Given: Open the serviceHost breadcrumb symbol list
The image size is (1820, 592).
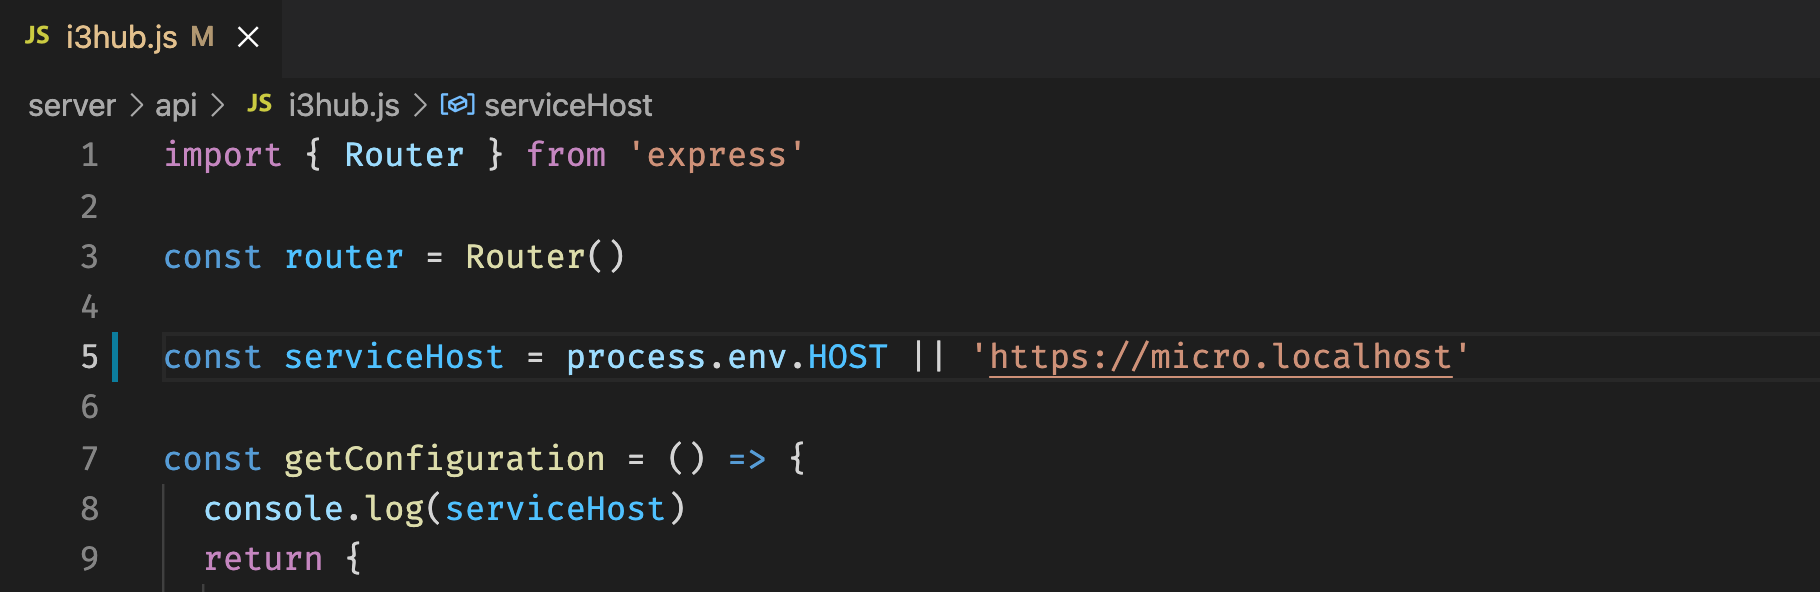Looking at the screenshot, I should coord(568,105).
